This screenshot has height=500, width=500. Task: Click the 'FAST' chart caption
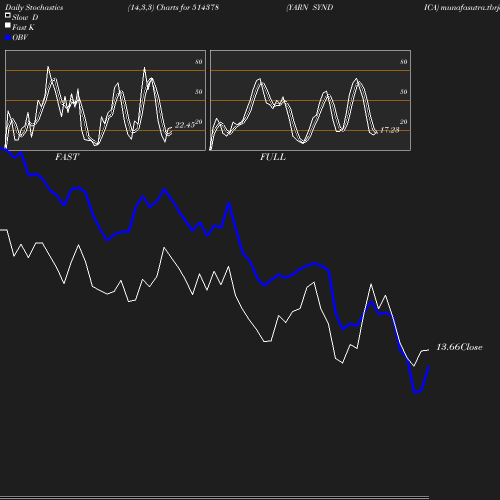67,157
